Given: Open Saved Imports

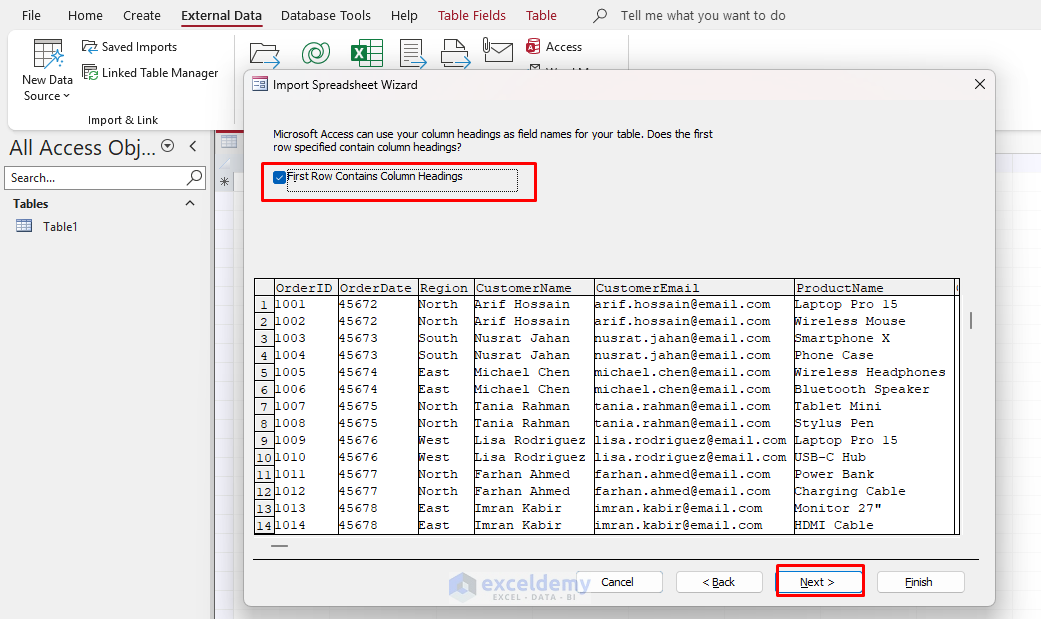Looking at the screenshot, I should [129, 46].
